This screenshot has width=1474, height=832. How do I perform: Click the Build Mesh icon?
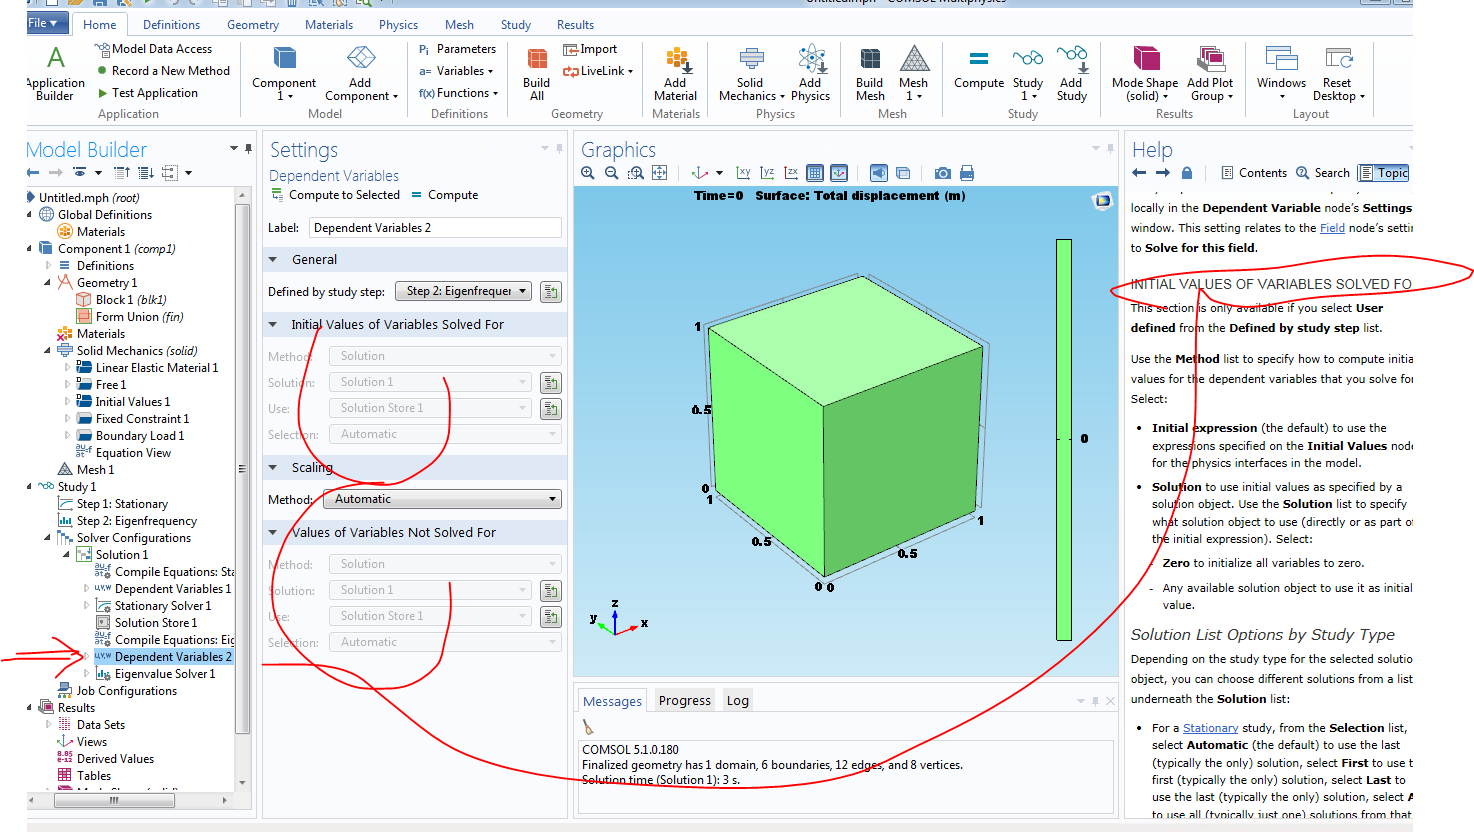pos(870,74)
